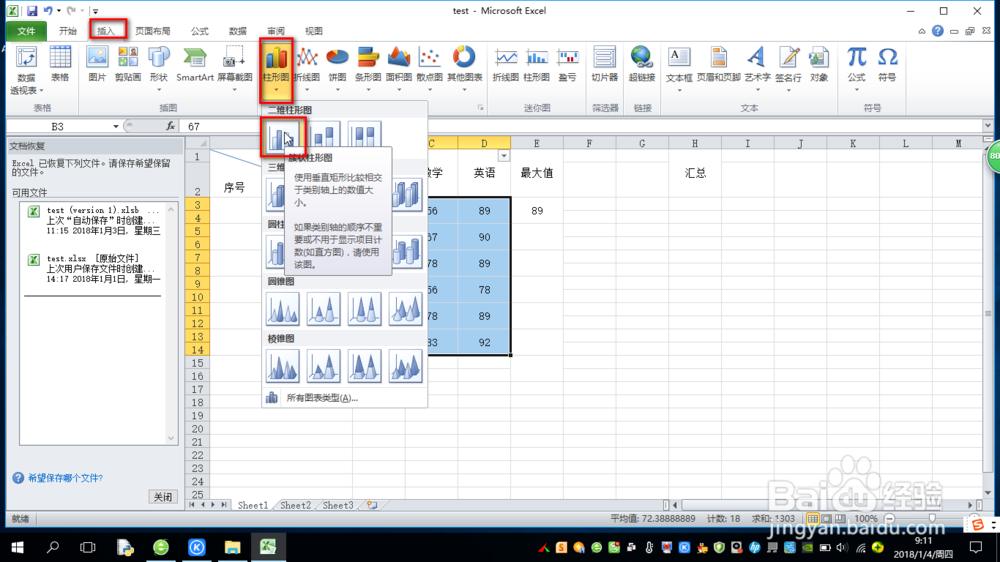Switch to the Formulas (公式) tab
The width and height of the screenshot is (1000, 562).
pos(200,31)
